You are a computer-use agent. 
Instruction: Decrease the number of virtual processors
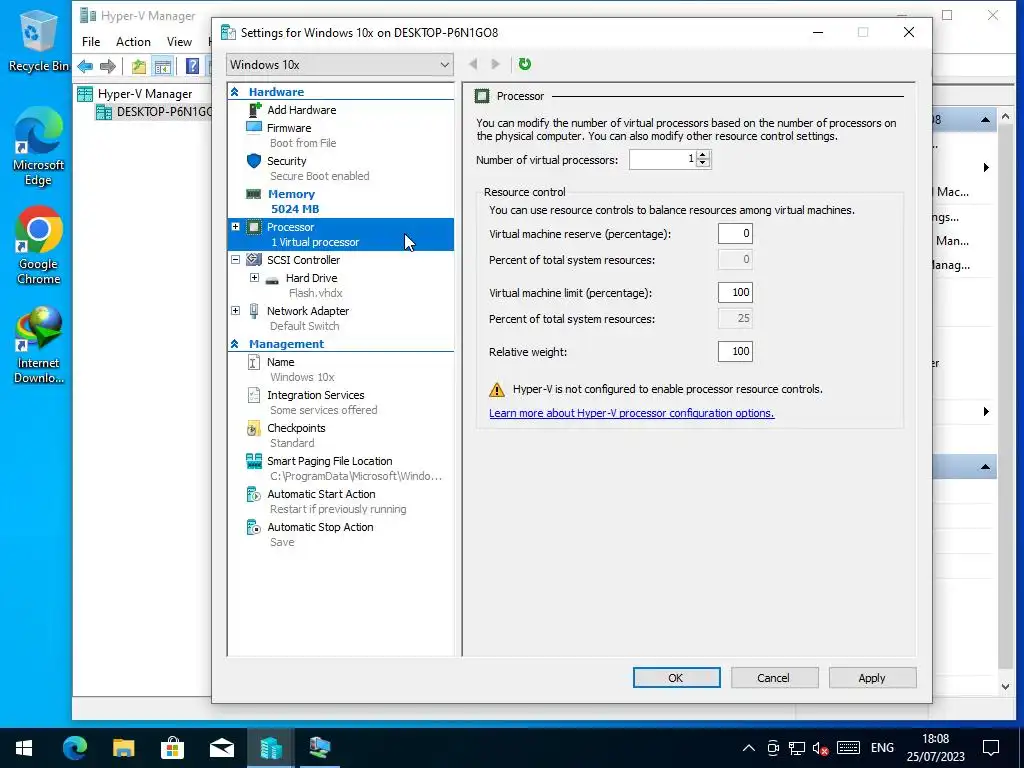pos(703,163)
